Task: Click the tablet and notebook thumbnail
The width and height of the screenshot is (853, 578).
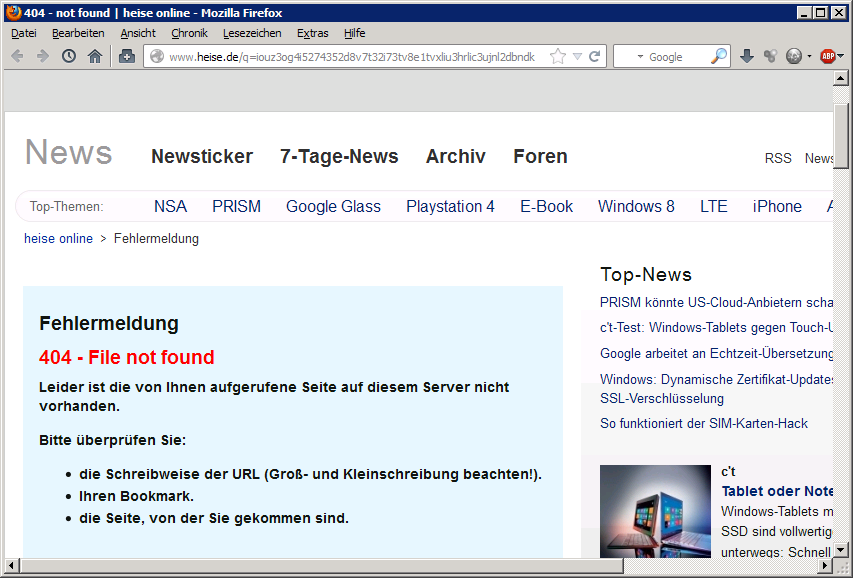Action: coord(655,511)
